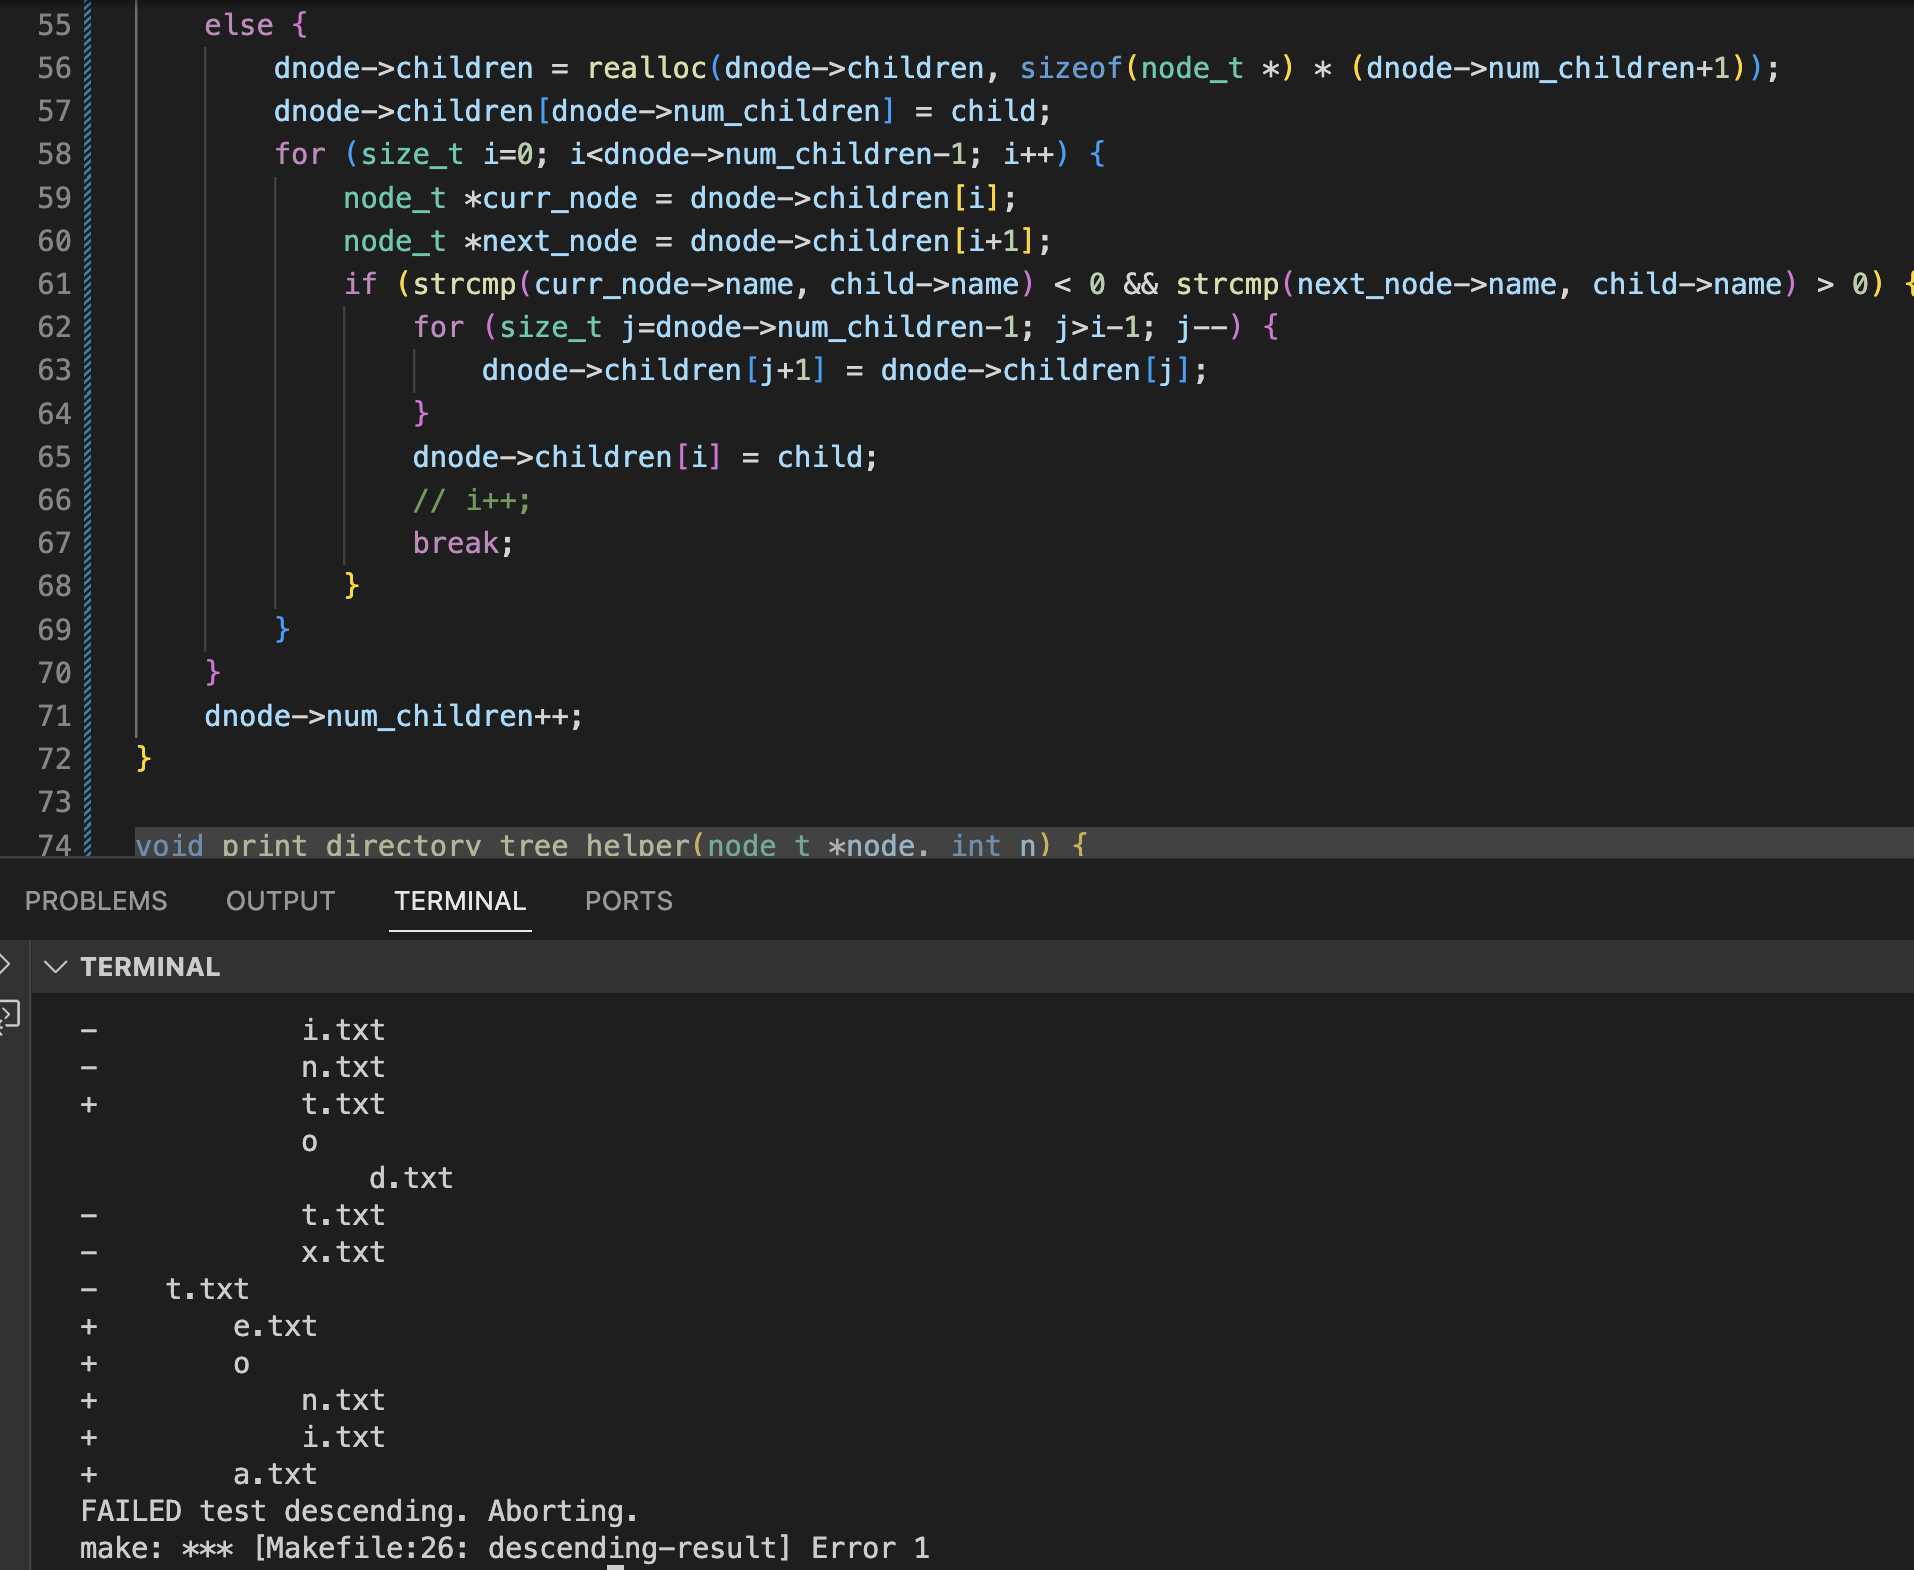Screen dimensions: 1914x1570
Task: Click the terminal shell icon at left edge
Action: click(x=9, y=1016)
